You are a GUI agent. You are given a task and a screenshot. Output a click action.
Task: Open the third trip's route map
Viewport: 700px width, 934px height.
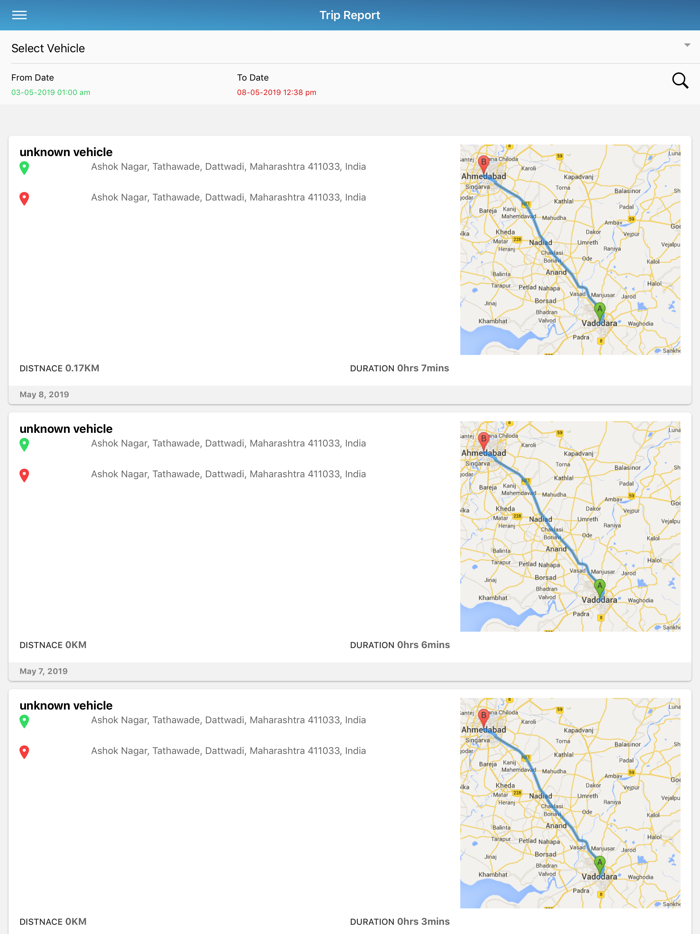570,803
